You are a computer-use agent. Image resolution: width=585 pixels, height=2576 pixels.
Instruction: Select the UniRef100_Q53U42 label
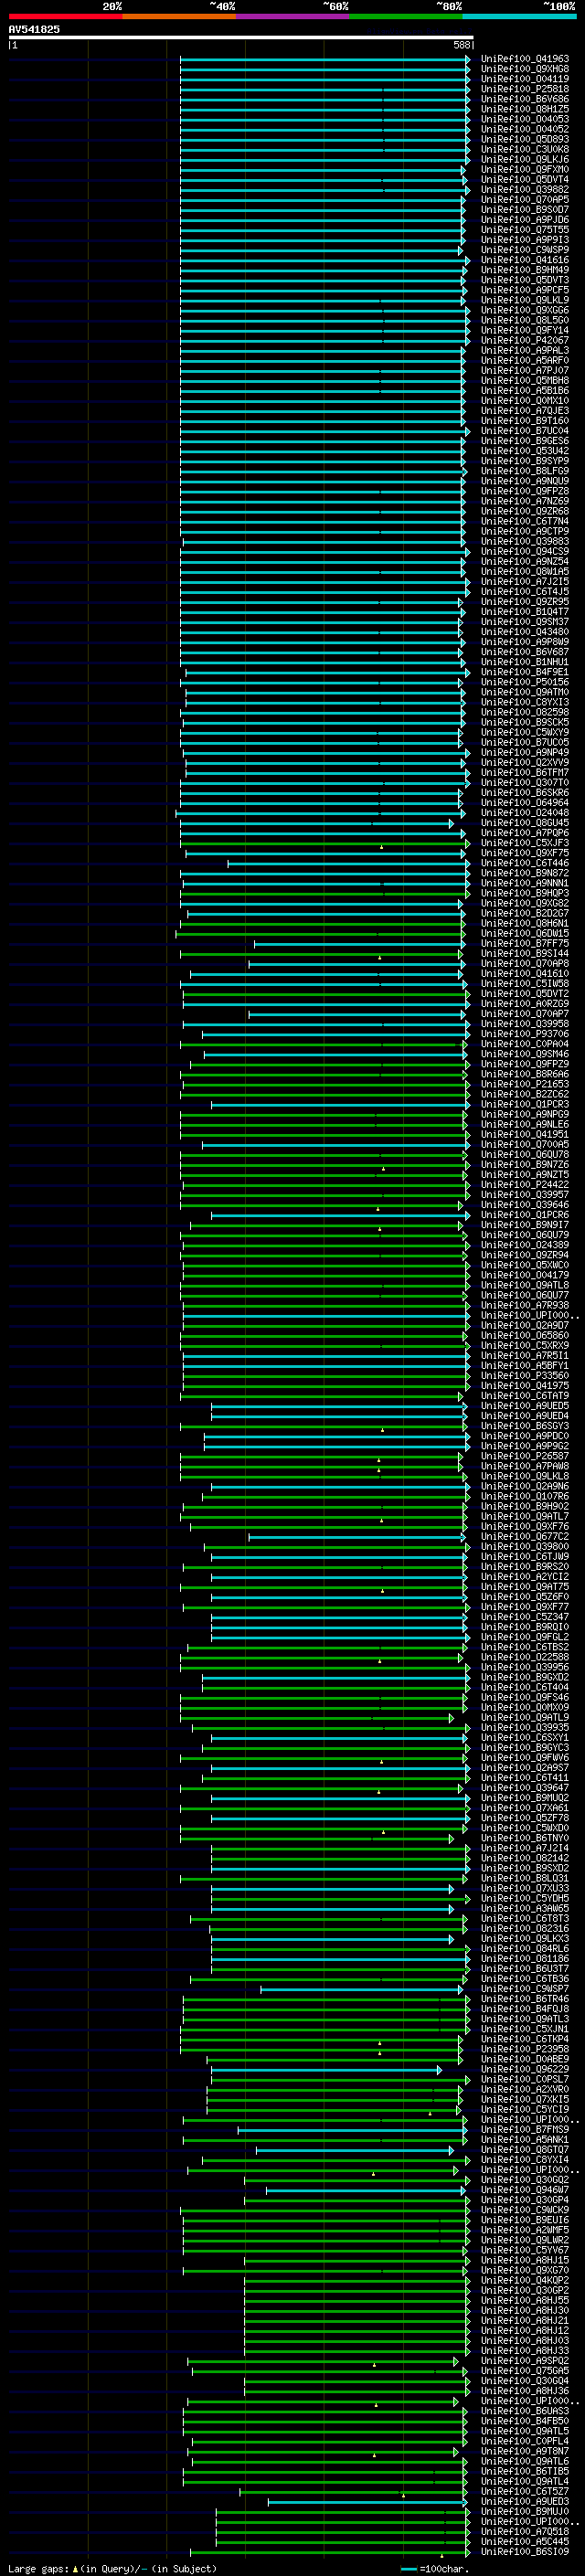tap(524, 451)
